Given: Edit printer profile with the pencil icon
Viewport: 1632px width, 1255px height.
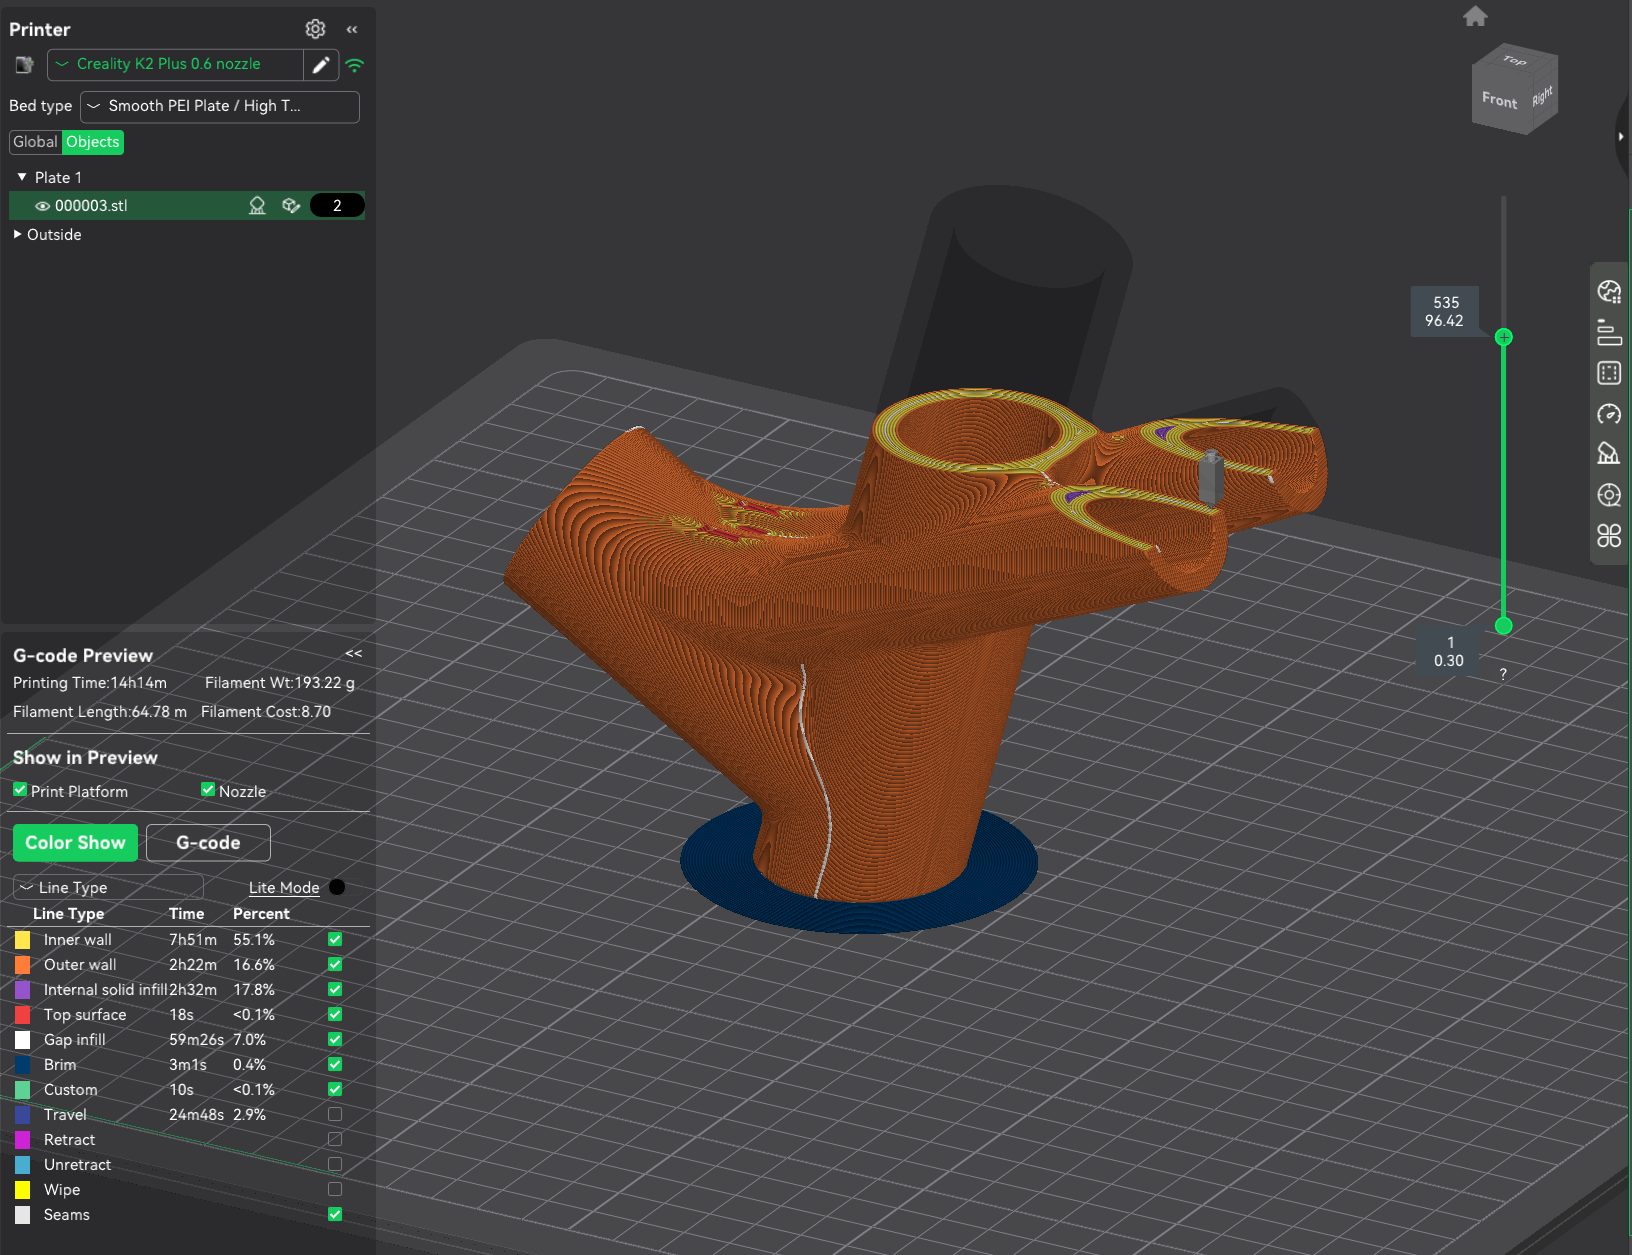Looking at the screenshot, I should (x=320, y=64).
